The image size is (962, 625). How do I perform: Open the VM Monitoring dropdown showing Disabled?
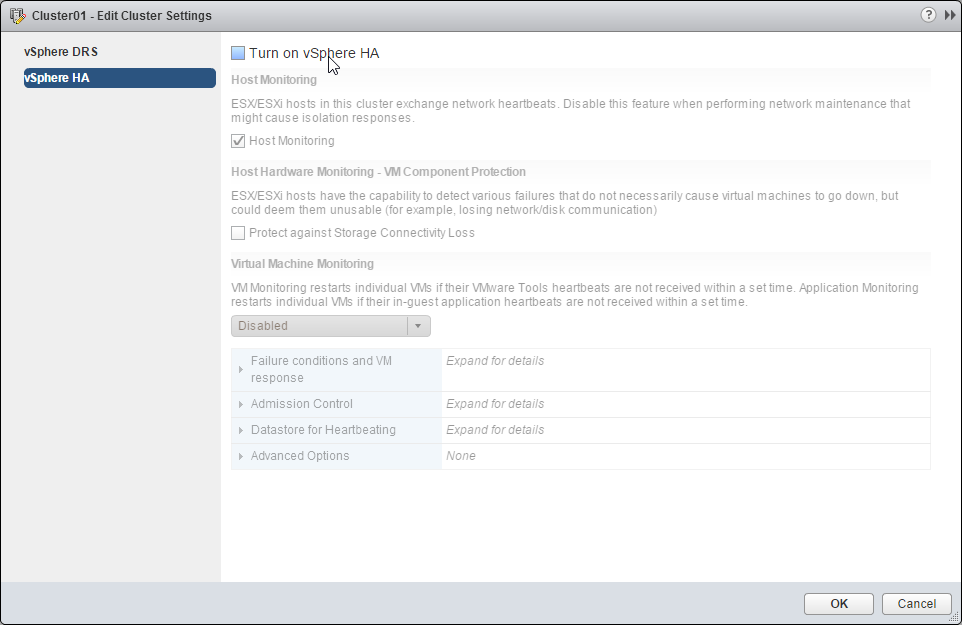pos(319,326)
